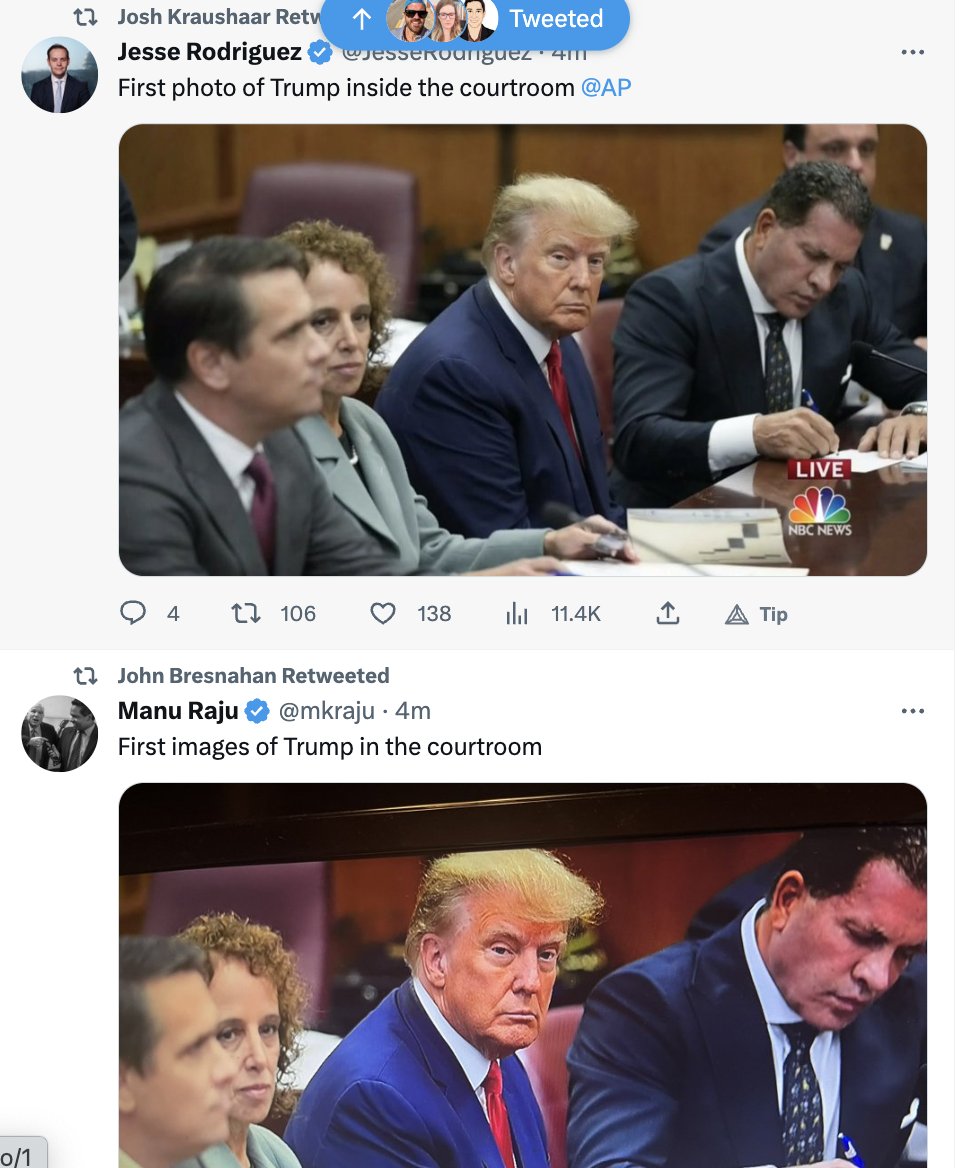
Task: Open more options for Jesse Rodriguez's tweet
Action: pos(912,52)
